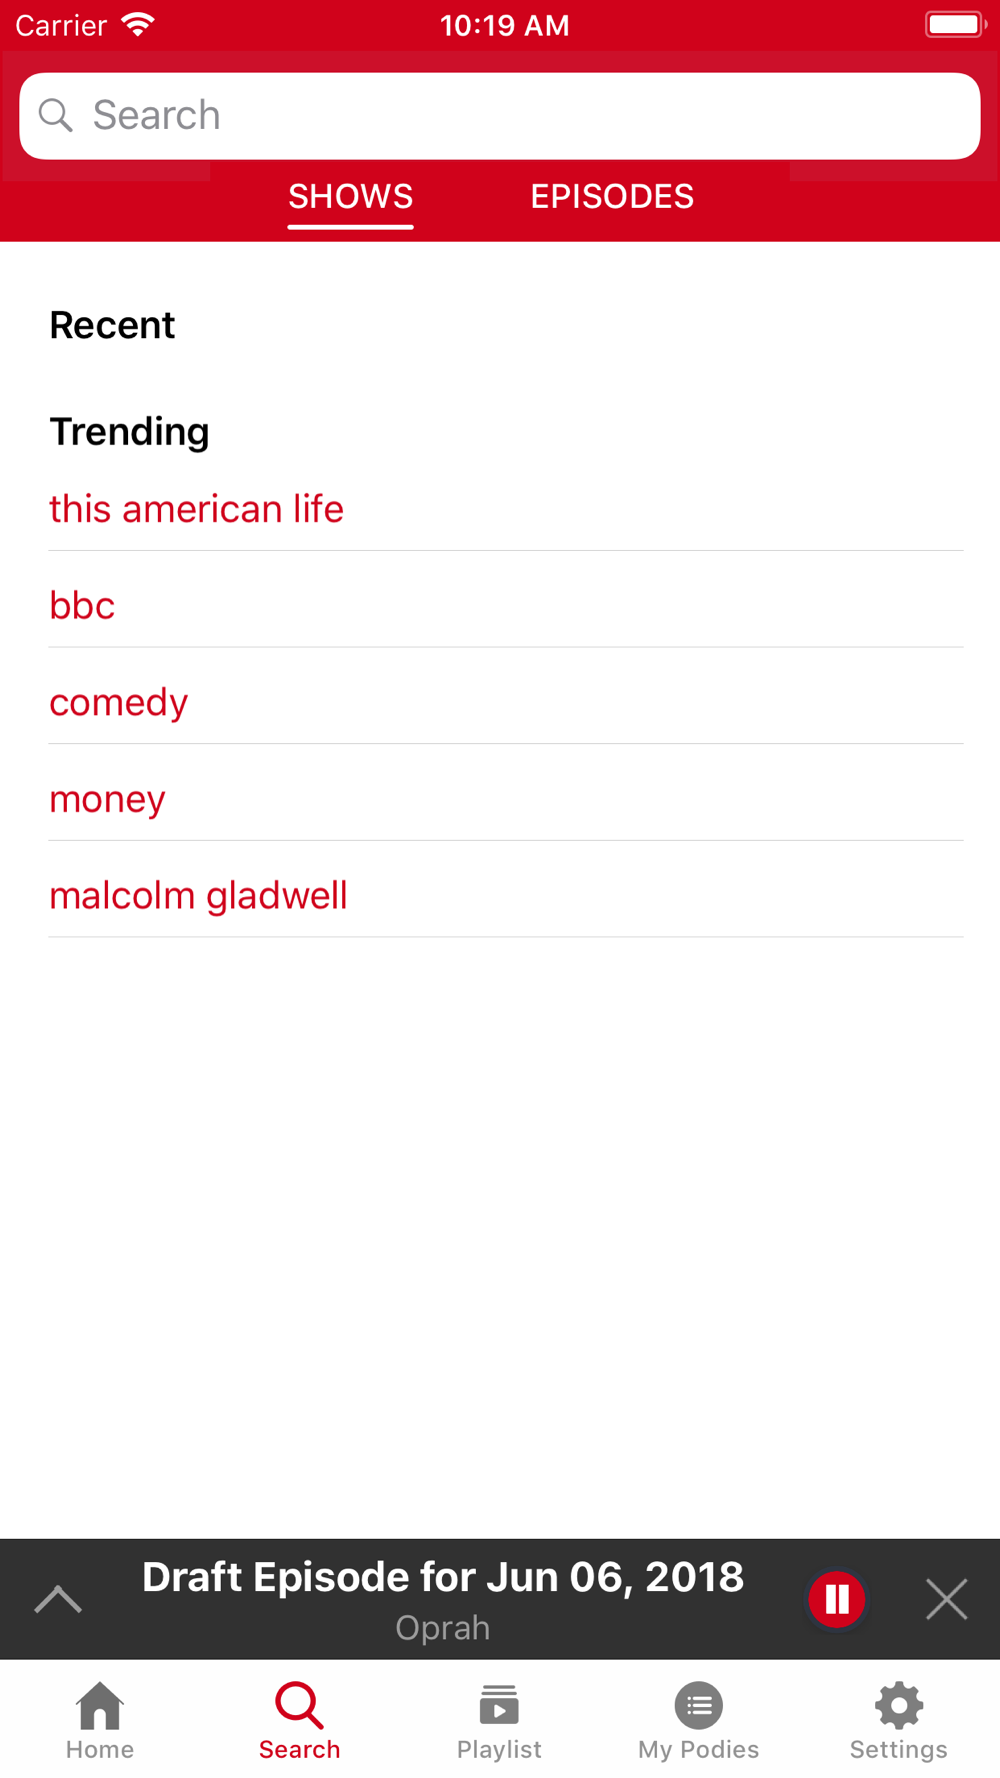
Task: Select trending term bbc
Action: pos(82,606)
